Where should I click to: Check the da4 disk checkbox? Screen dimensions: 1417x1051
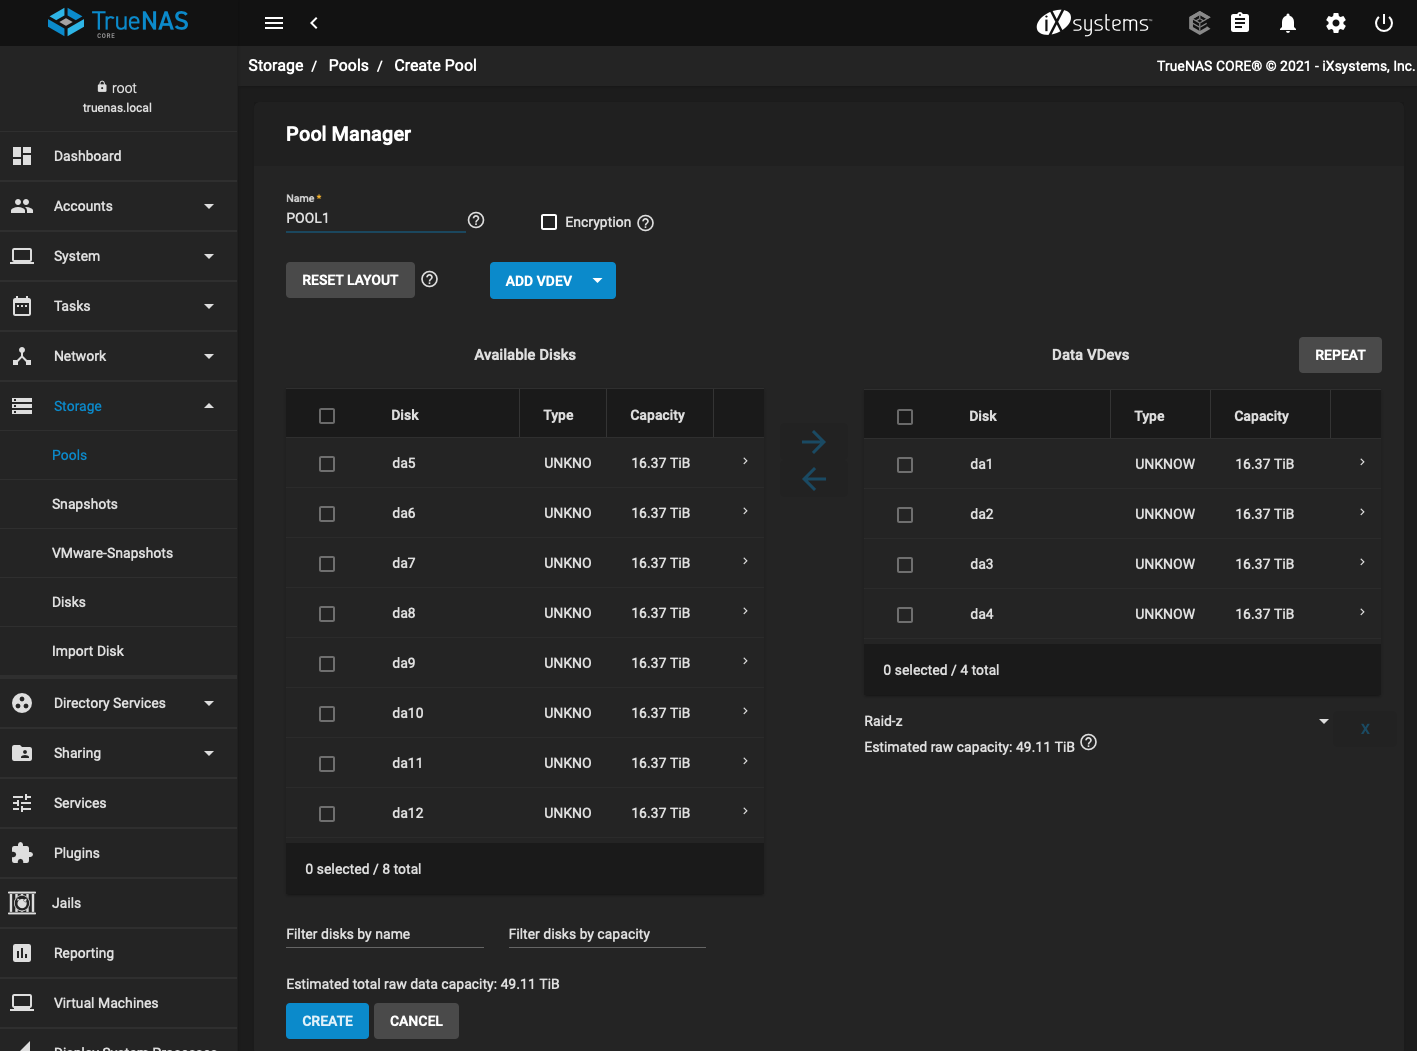click(905, 615)
